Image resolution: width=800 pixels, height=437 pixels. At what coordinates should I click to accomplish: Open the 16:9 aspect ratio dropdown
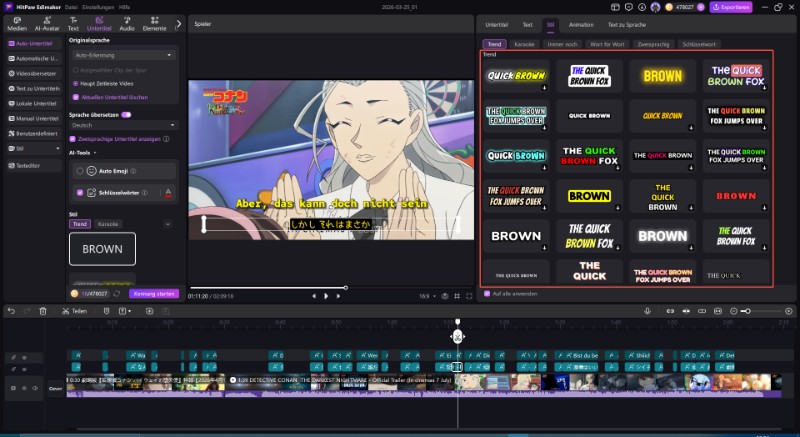(428, 296)
